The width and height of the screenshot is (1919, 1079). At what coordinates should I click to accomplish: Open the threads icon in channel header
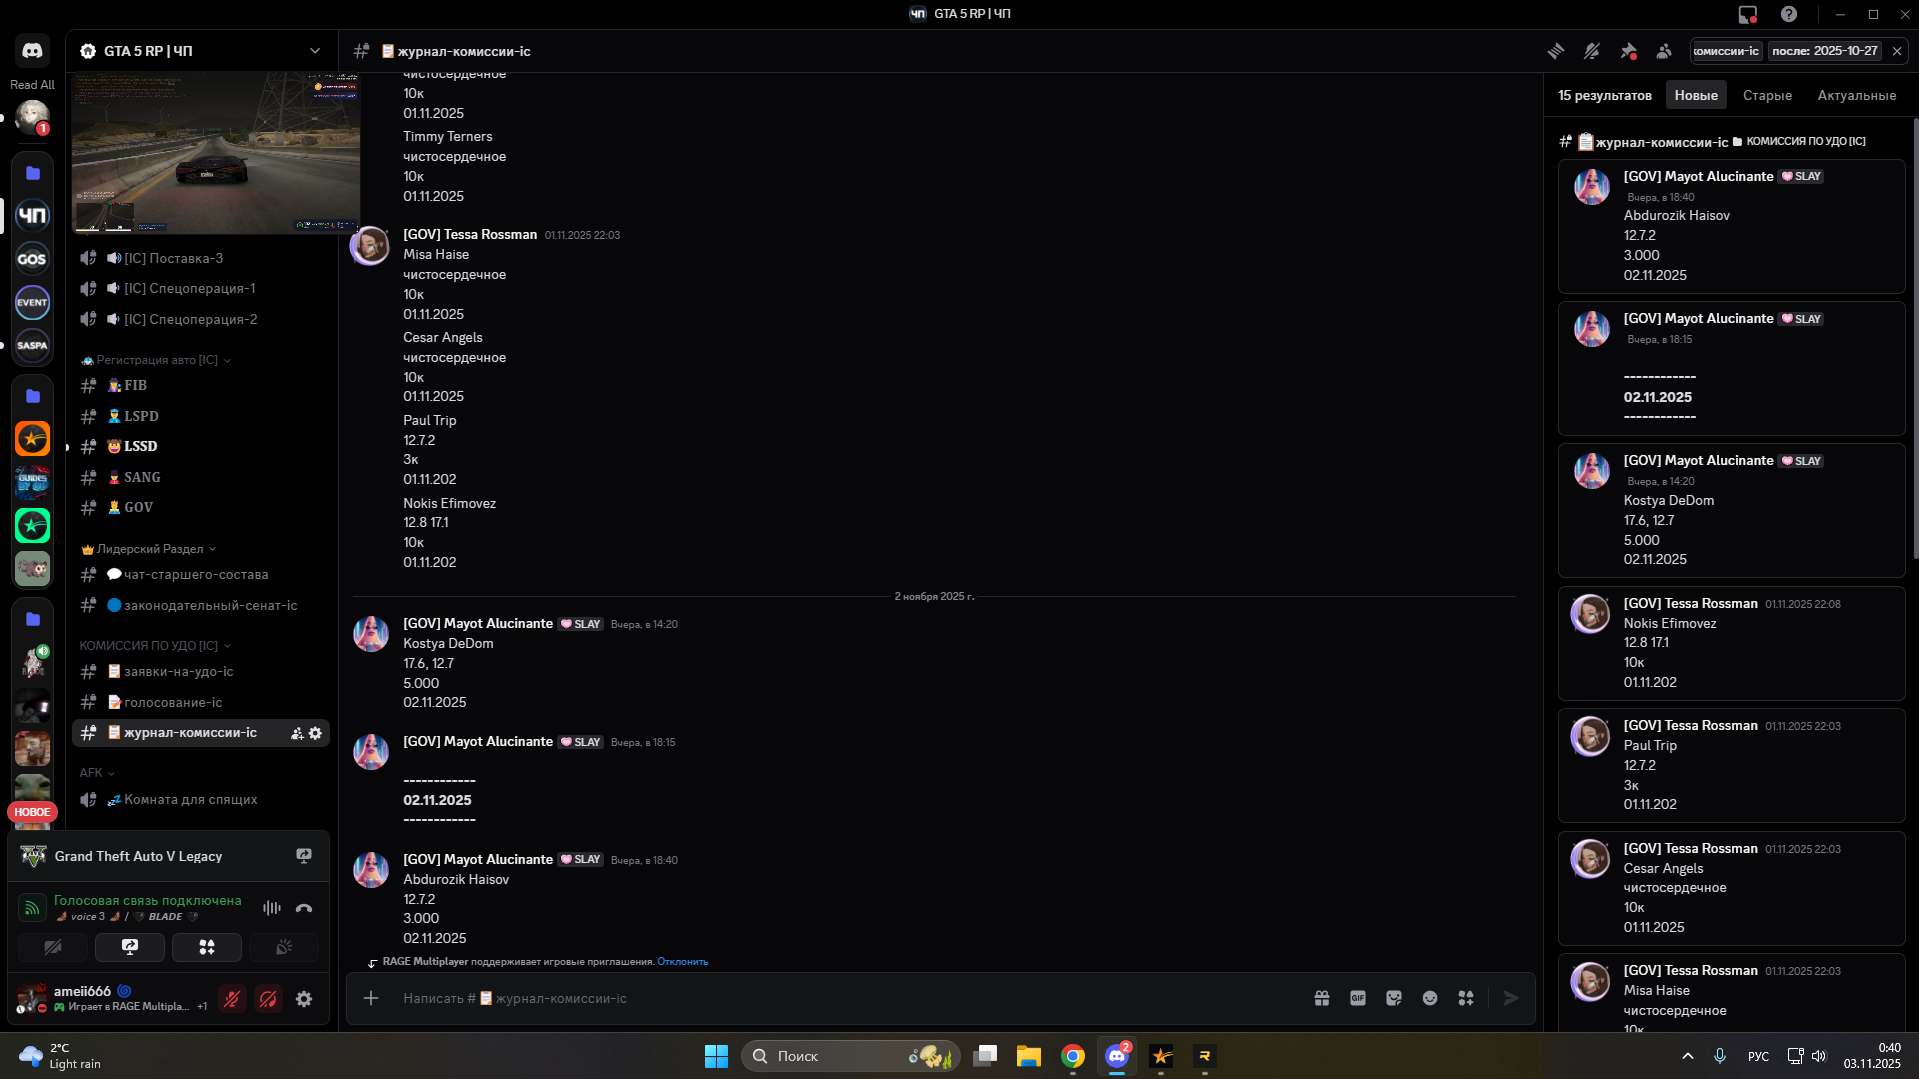coord(1555,51)
